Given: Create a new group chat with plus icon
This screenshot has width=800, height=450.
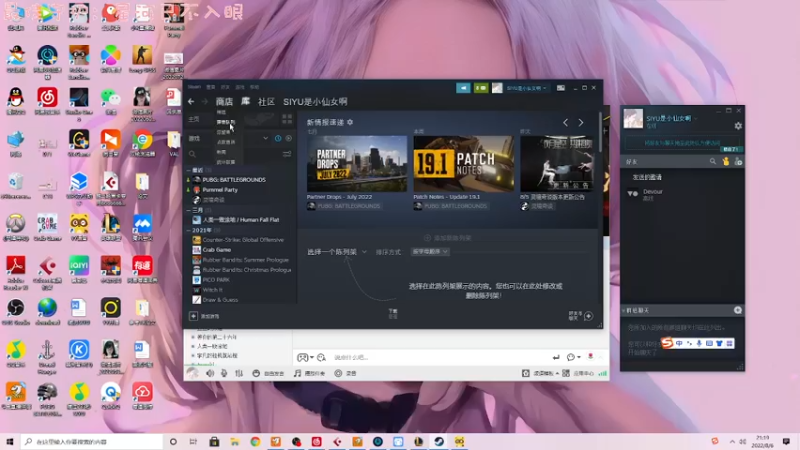Looking at the screenshot, I should (738, 310).
